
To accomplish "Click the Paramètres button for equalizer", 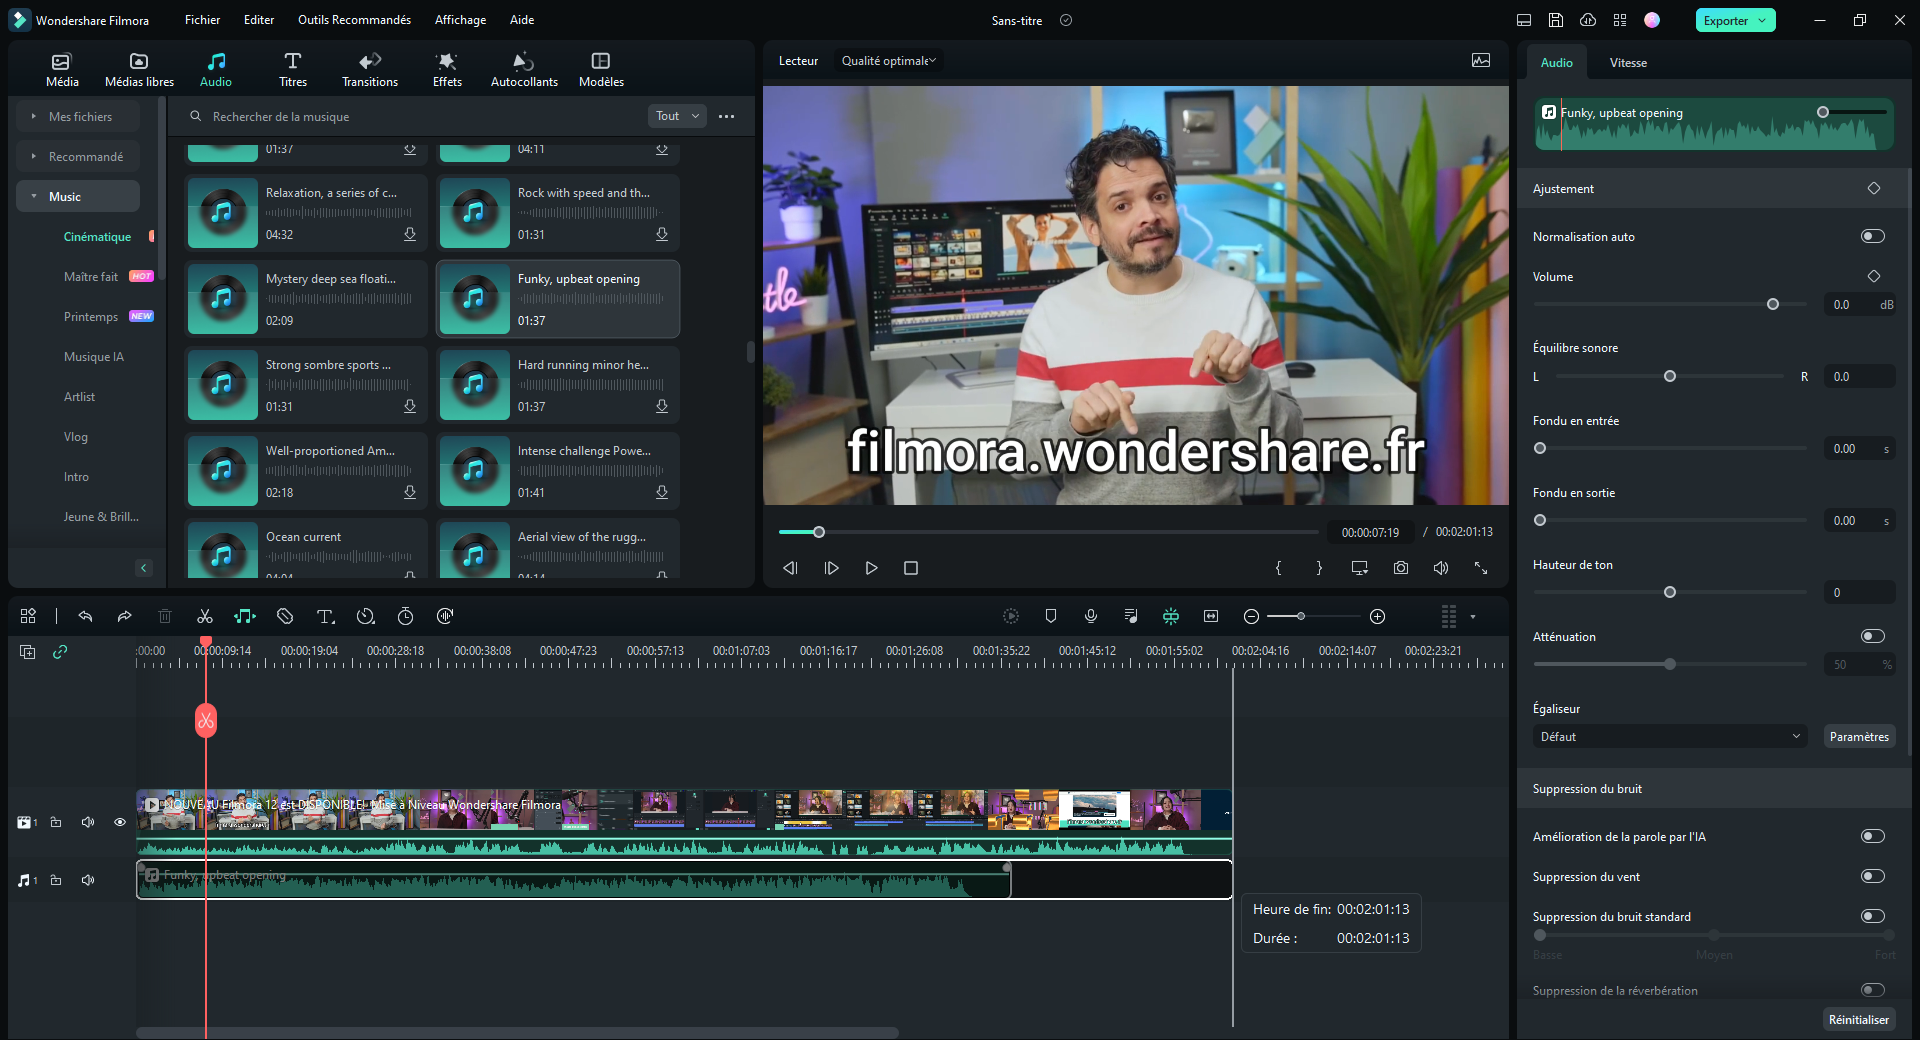I will [1859, 736].
